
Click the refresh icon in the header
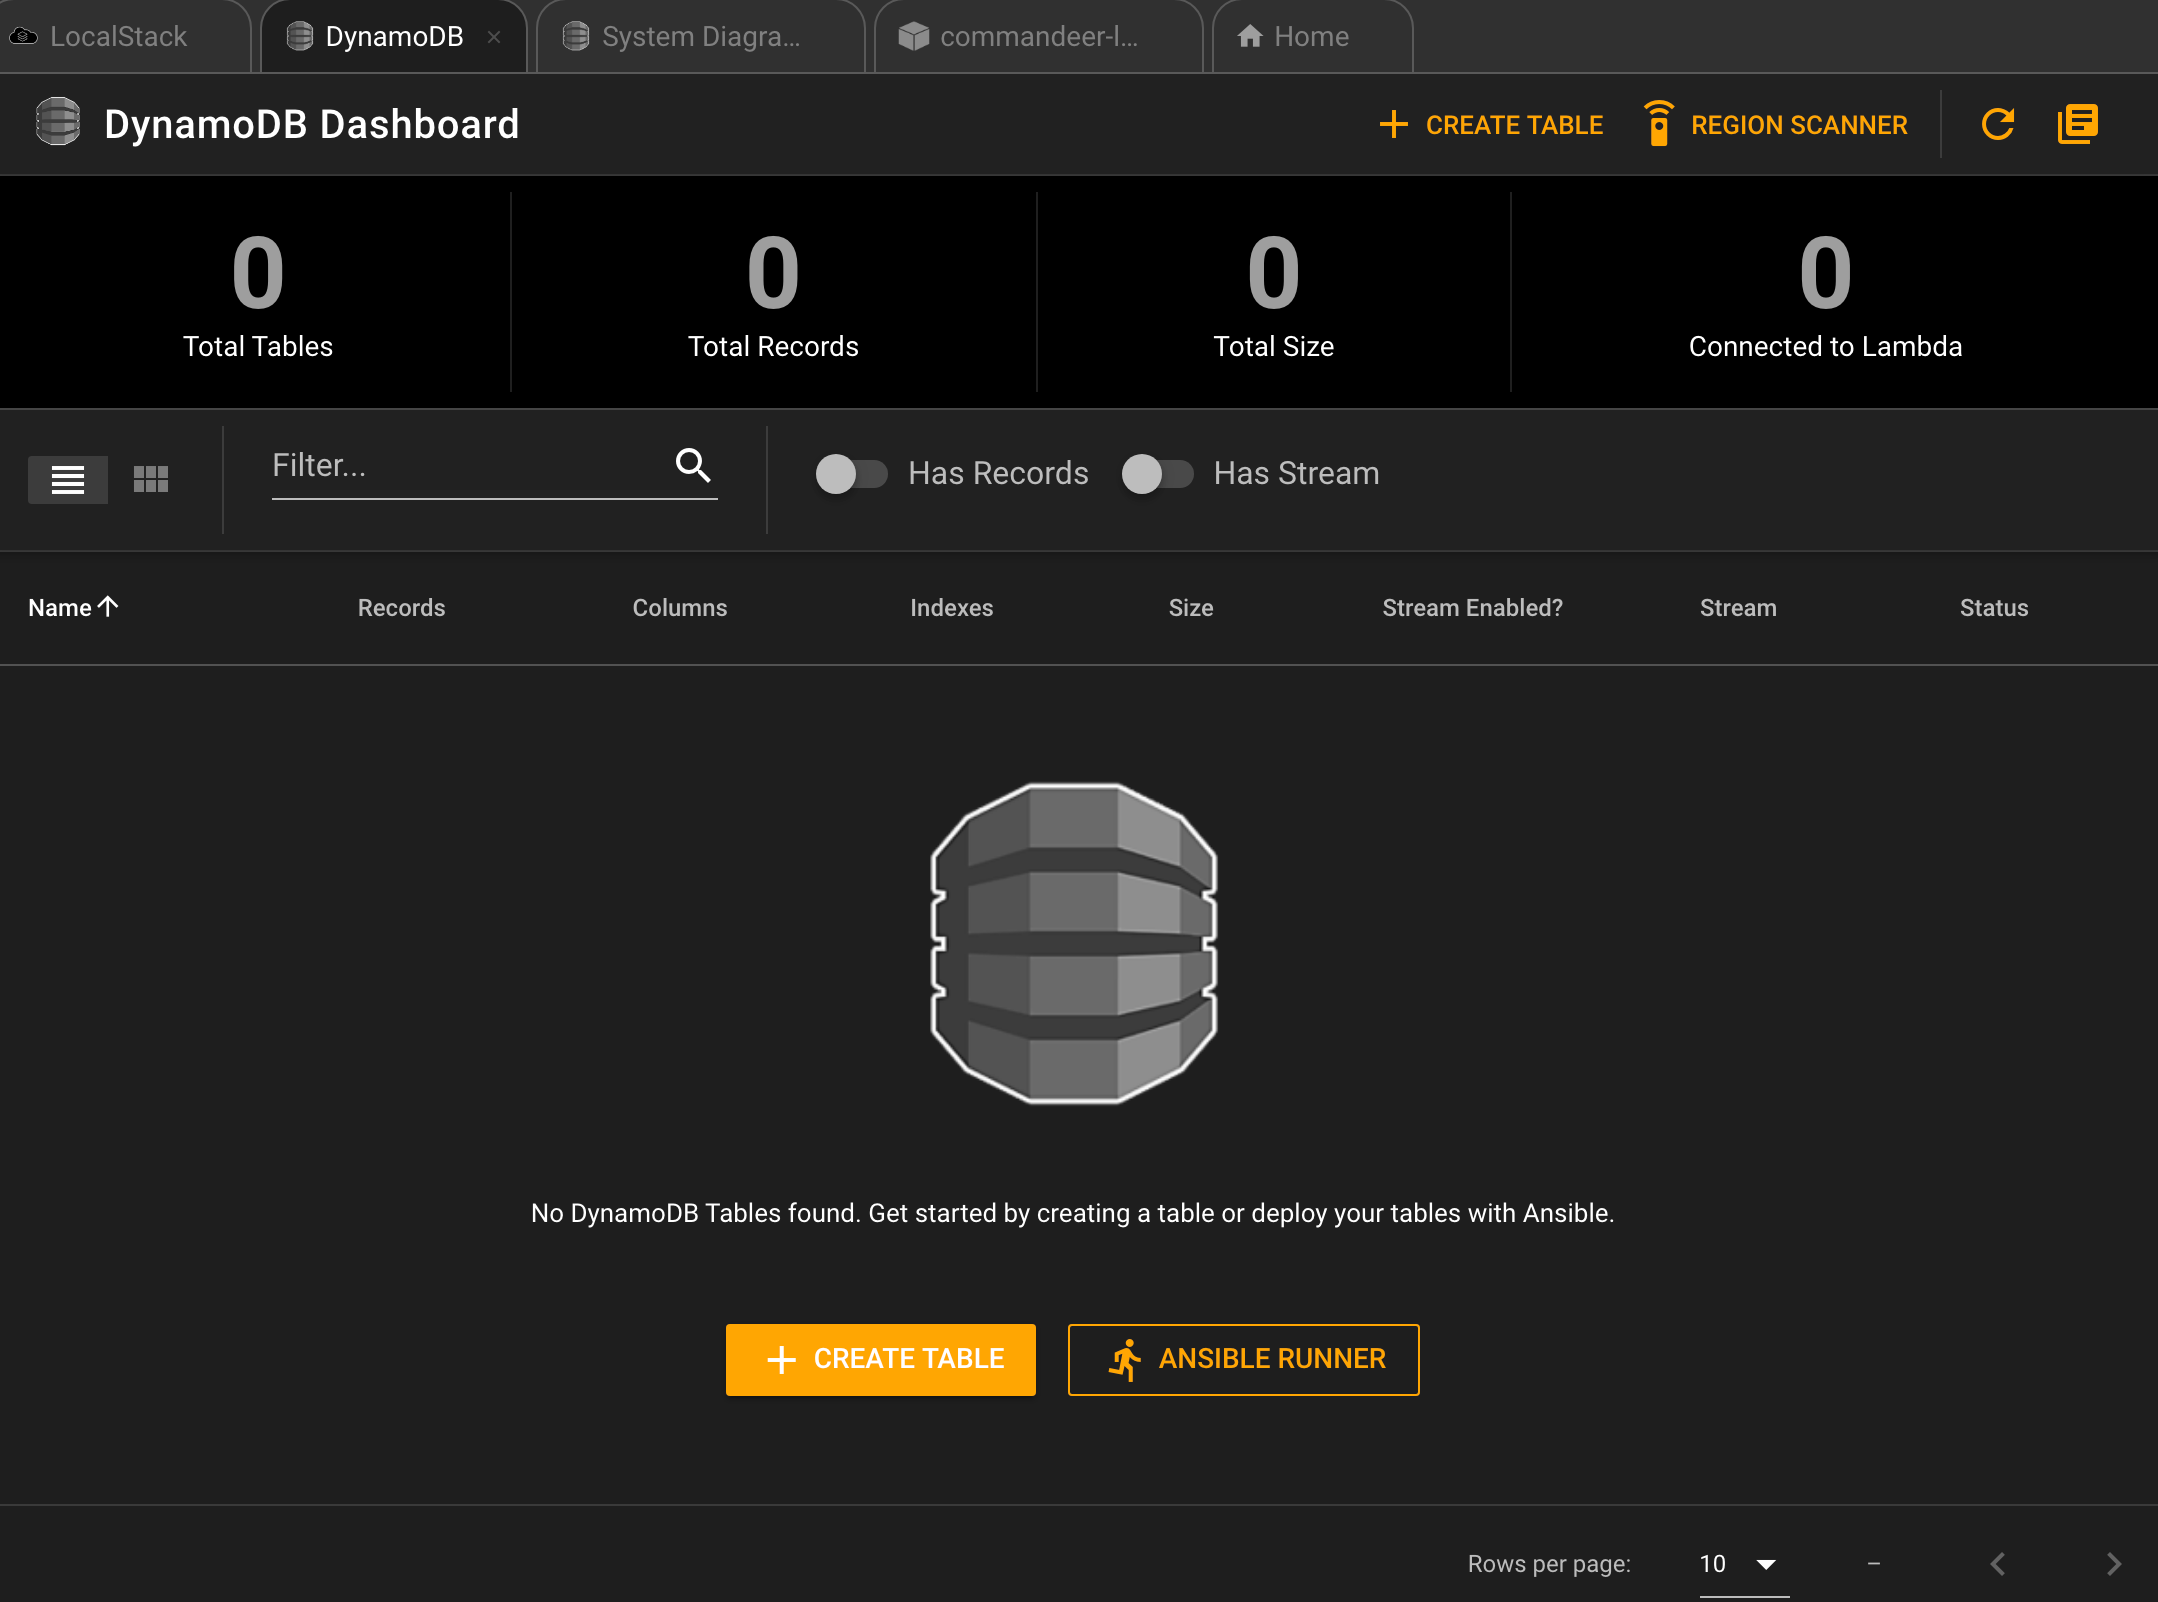point(1997,124)
